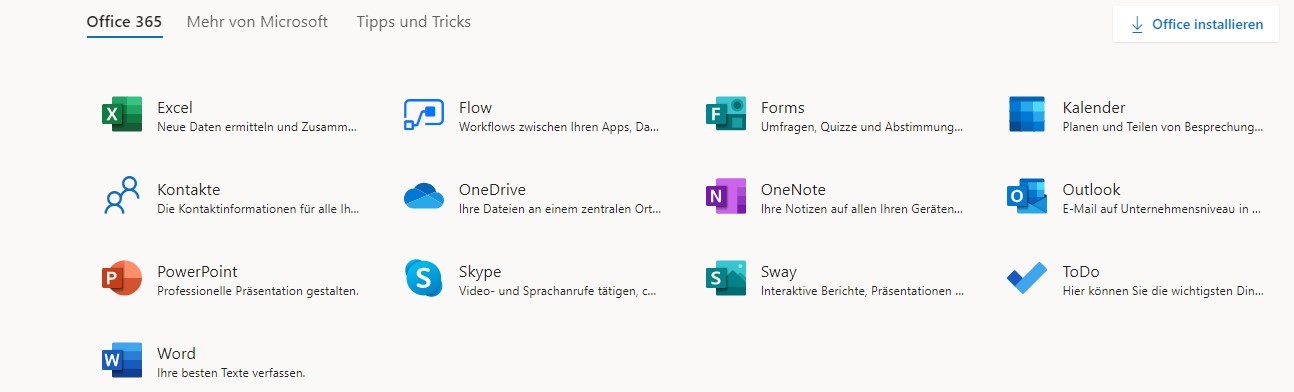
Task: Launch Flow via its icon
Action: (x=424, y=115)
